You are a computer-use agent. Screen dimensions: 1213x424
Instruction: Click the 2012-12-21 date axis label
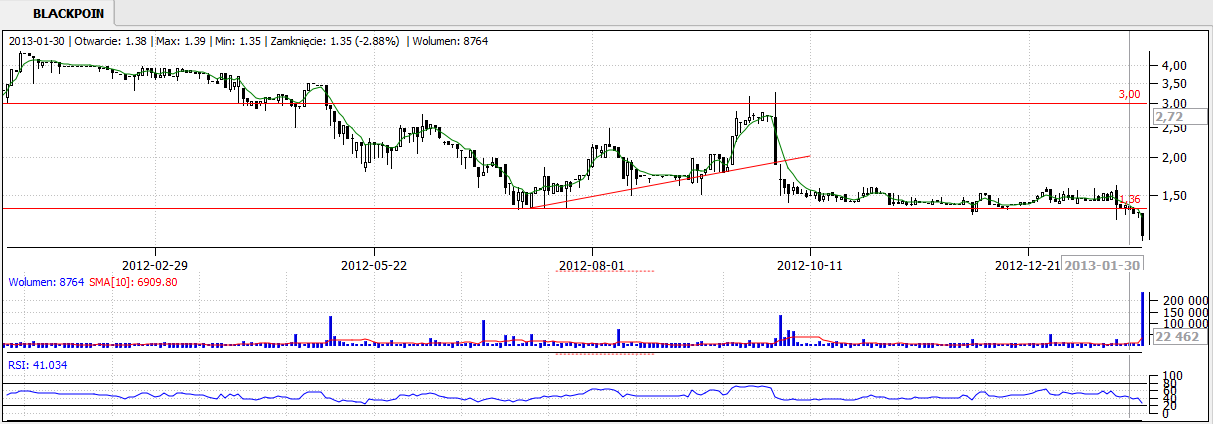1027,265
